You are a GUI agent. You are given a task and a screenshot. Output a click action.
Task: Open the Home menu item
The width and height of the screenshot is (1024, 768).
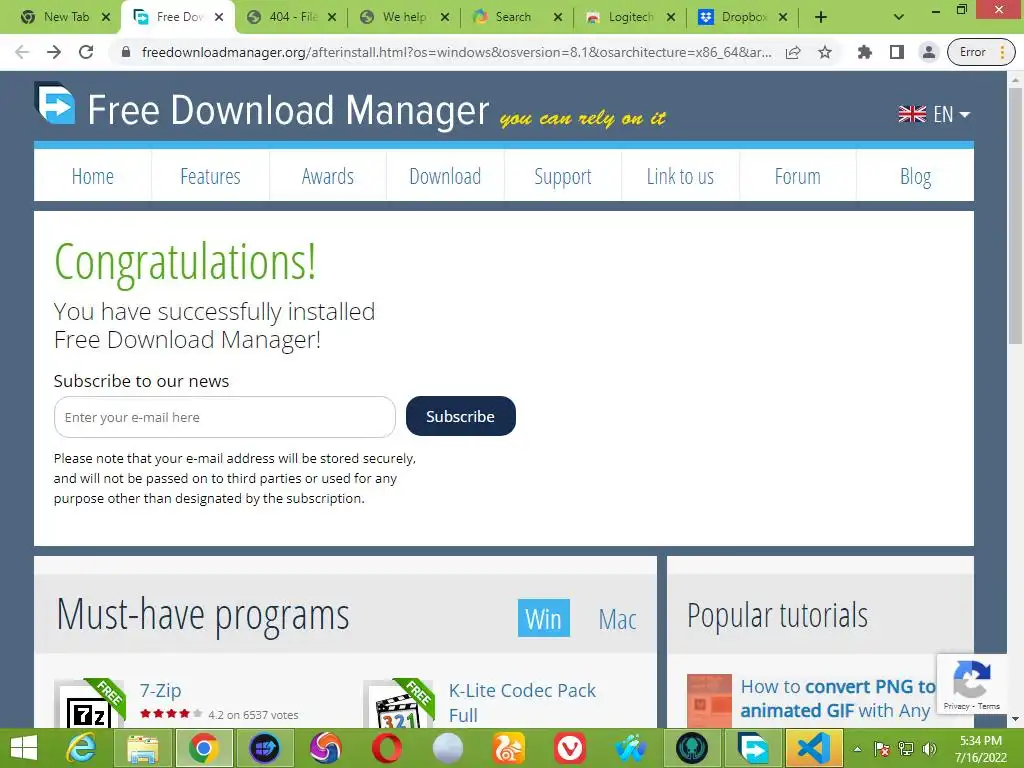[x=93, y=176]
